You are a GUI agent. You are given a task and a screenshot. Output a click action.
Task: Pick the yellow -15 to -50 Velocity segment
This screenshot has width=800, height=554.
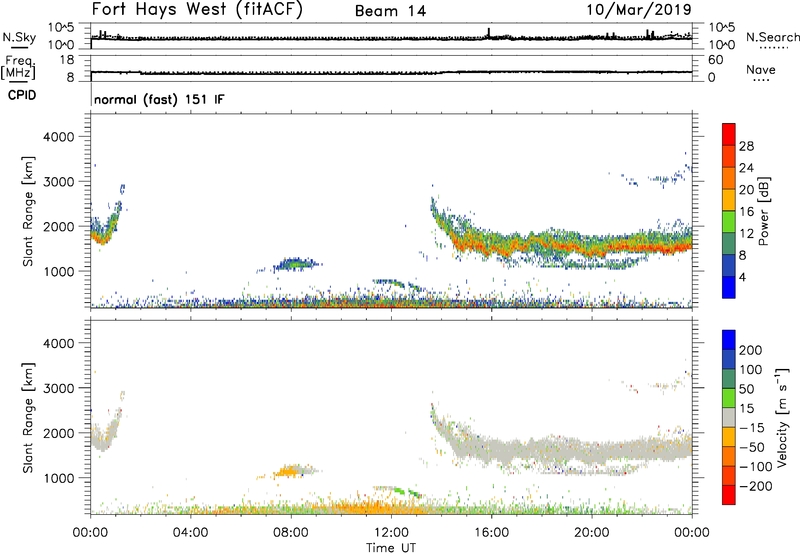729,437
